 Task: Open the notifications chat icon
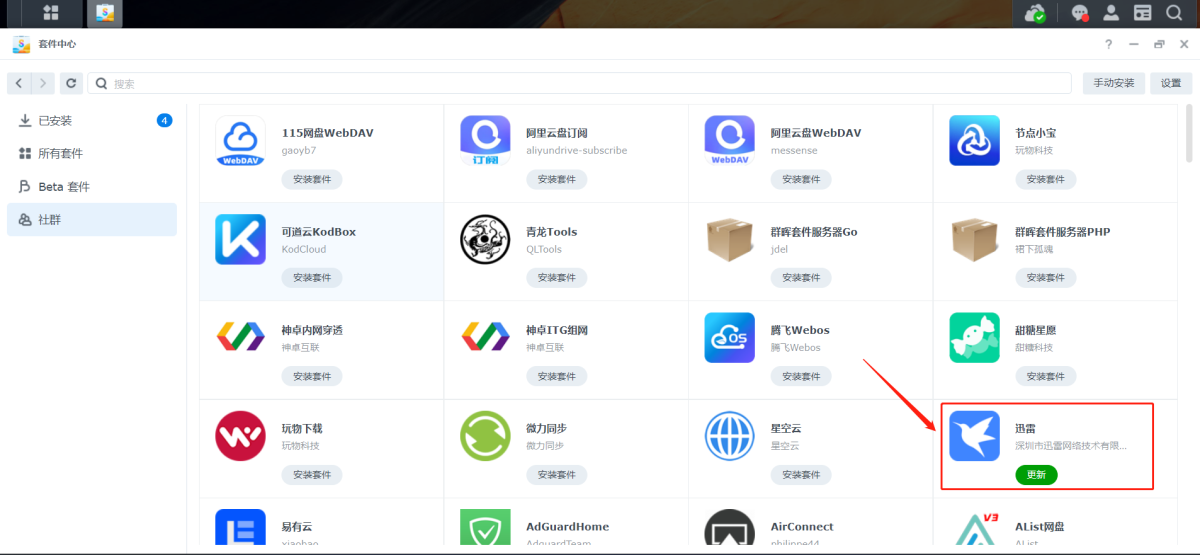pyautogui.click(x=1080, y=13)
